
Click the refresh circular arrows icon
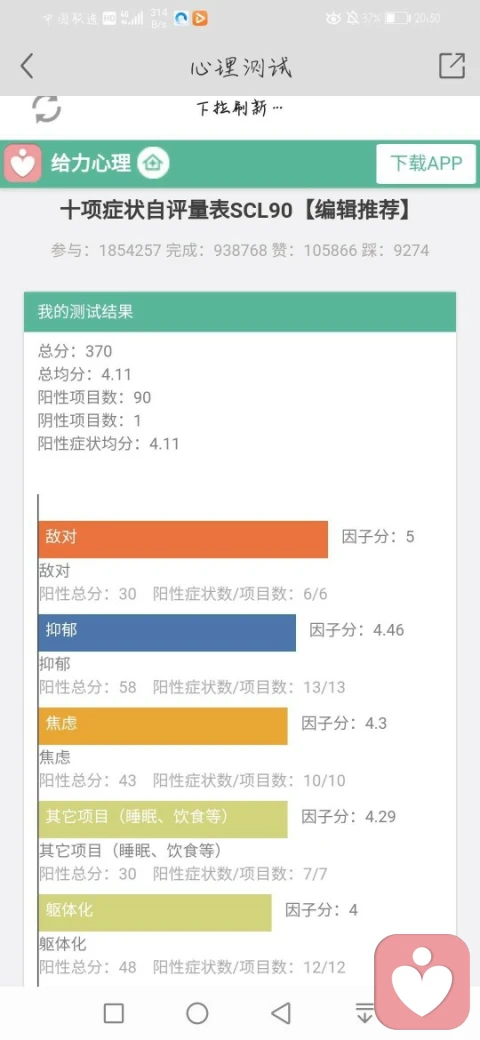pyautogui.click(x=47, y=108)
